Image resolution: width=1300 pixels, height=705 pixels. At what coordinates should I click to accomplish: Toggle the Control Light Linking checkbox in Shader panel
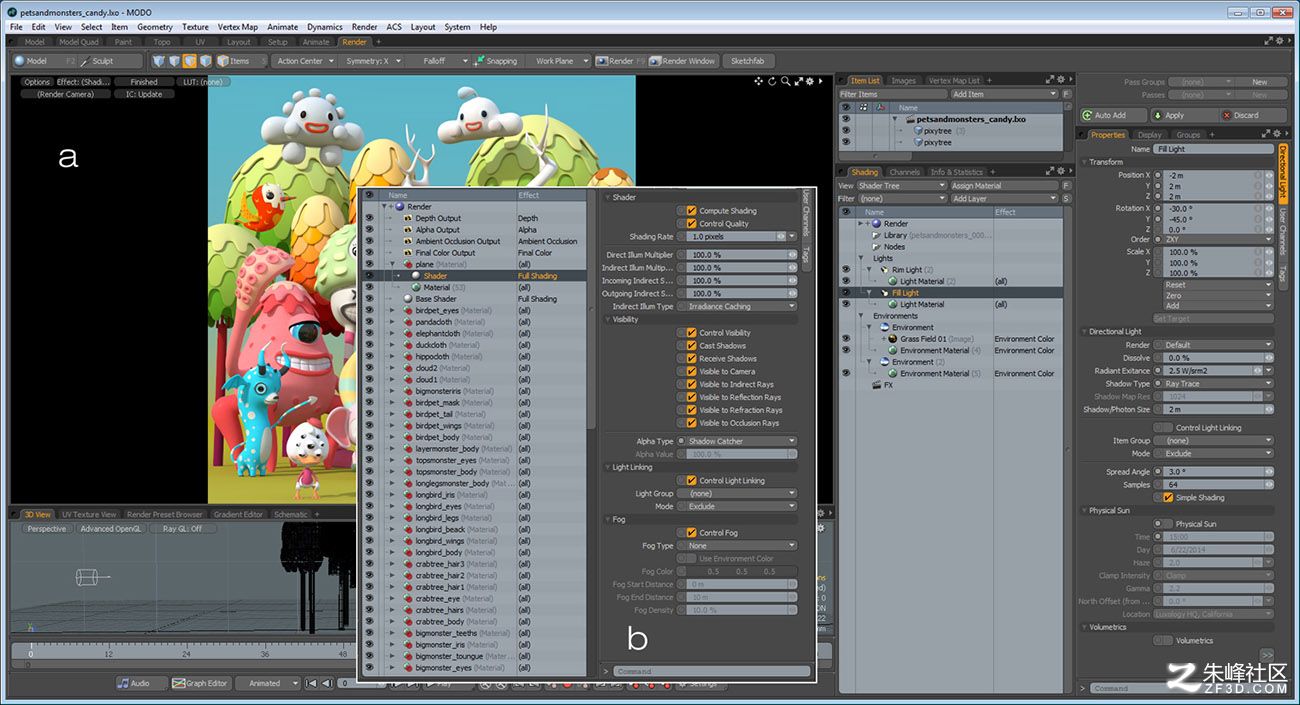(x=690, y=480)
